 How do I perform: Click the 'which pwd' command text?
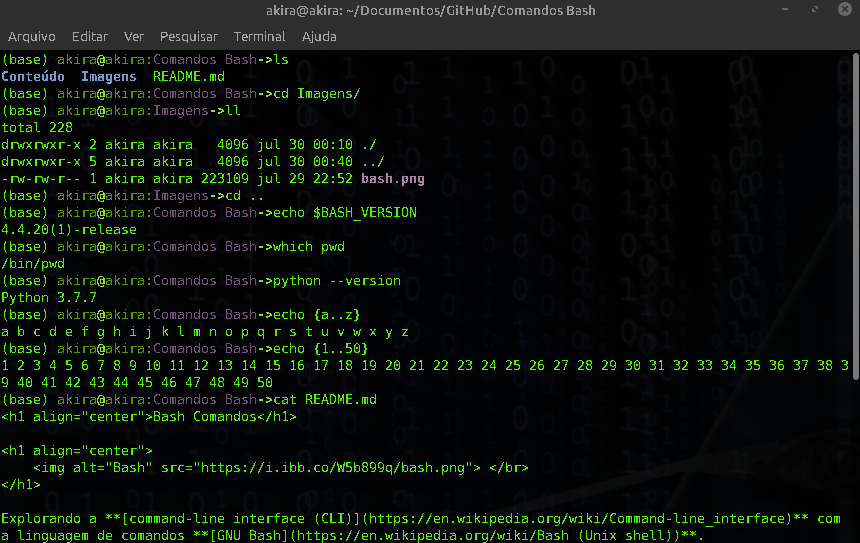coord(309,246)
